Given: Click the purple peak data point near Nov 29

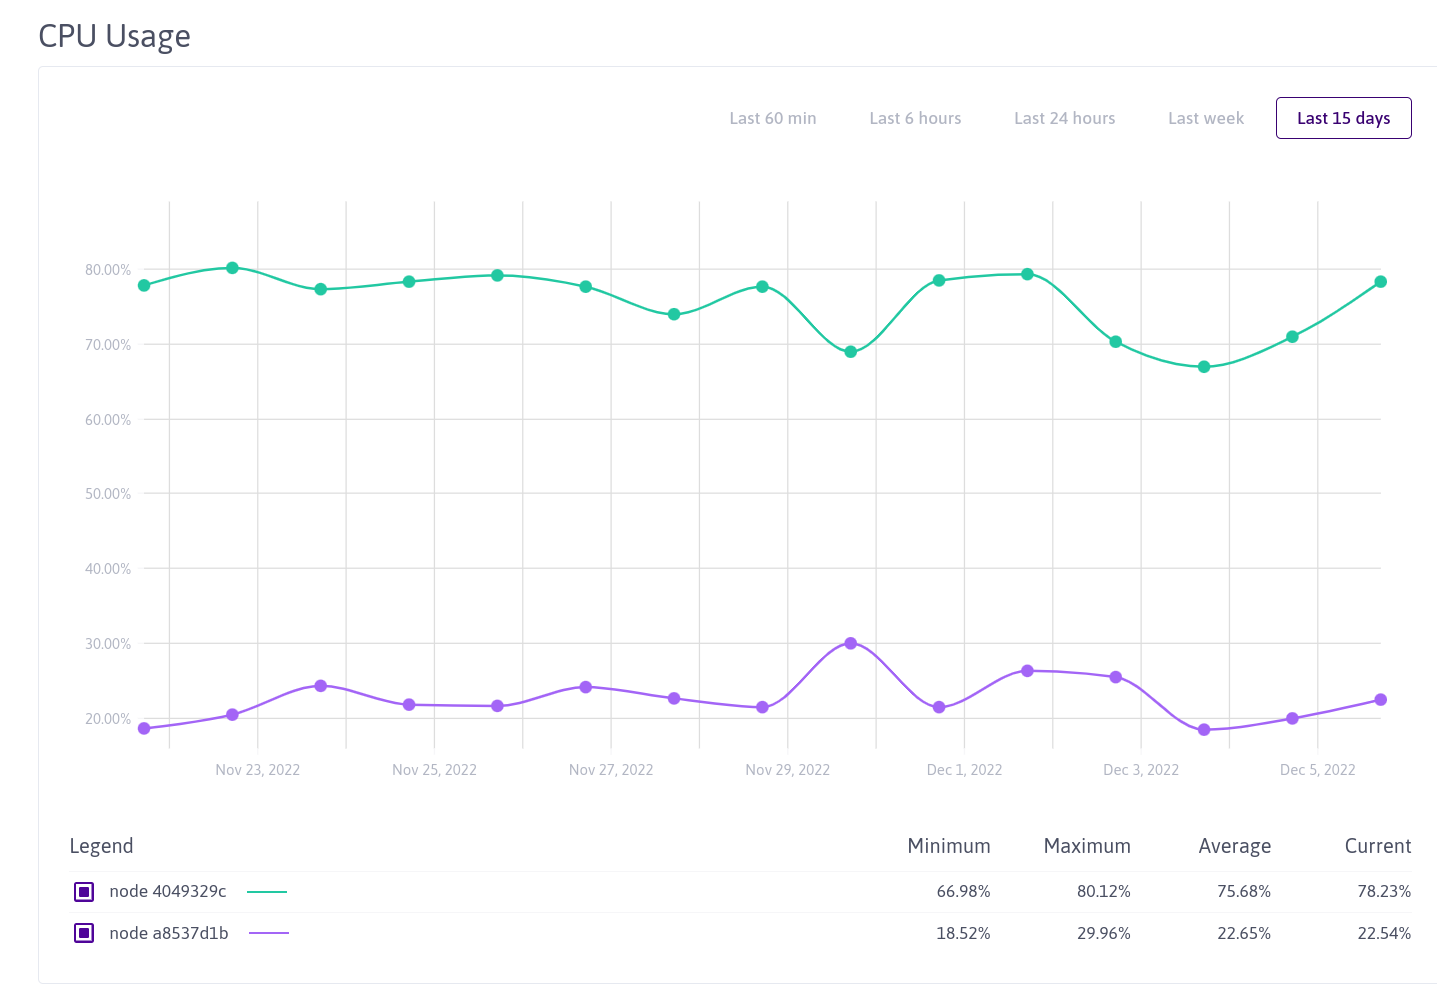Looking at the screenshot, I should (850, 643).
